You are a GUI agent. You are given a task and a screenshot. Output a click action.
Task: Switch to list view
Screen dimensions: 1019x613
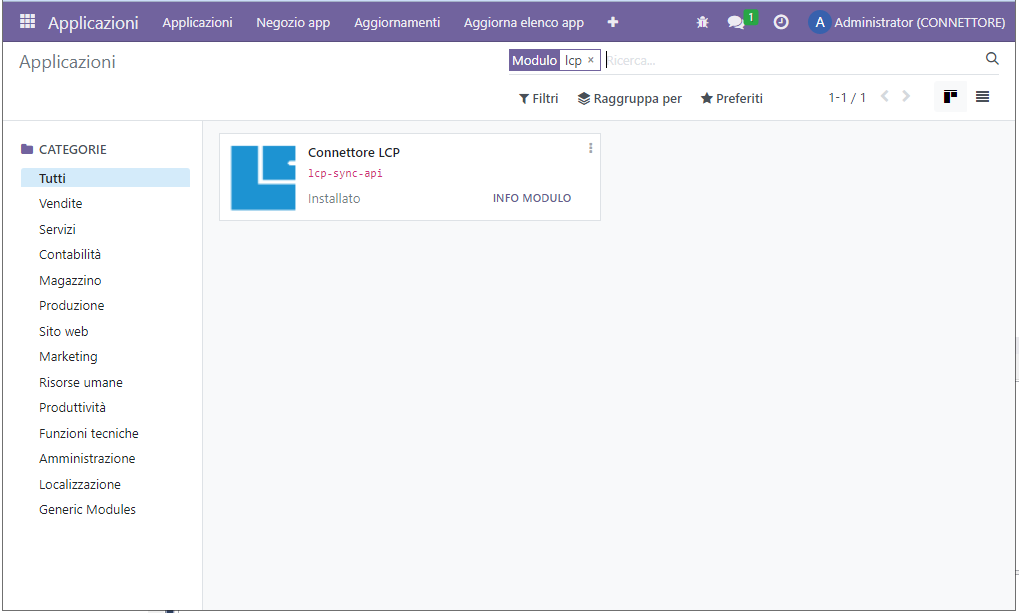coord(983,97)
